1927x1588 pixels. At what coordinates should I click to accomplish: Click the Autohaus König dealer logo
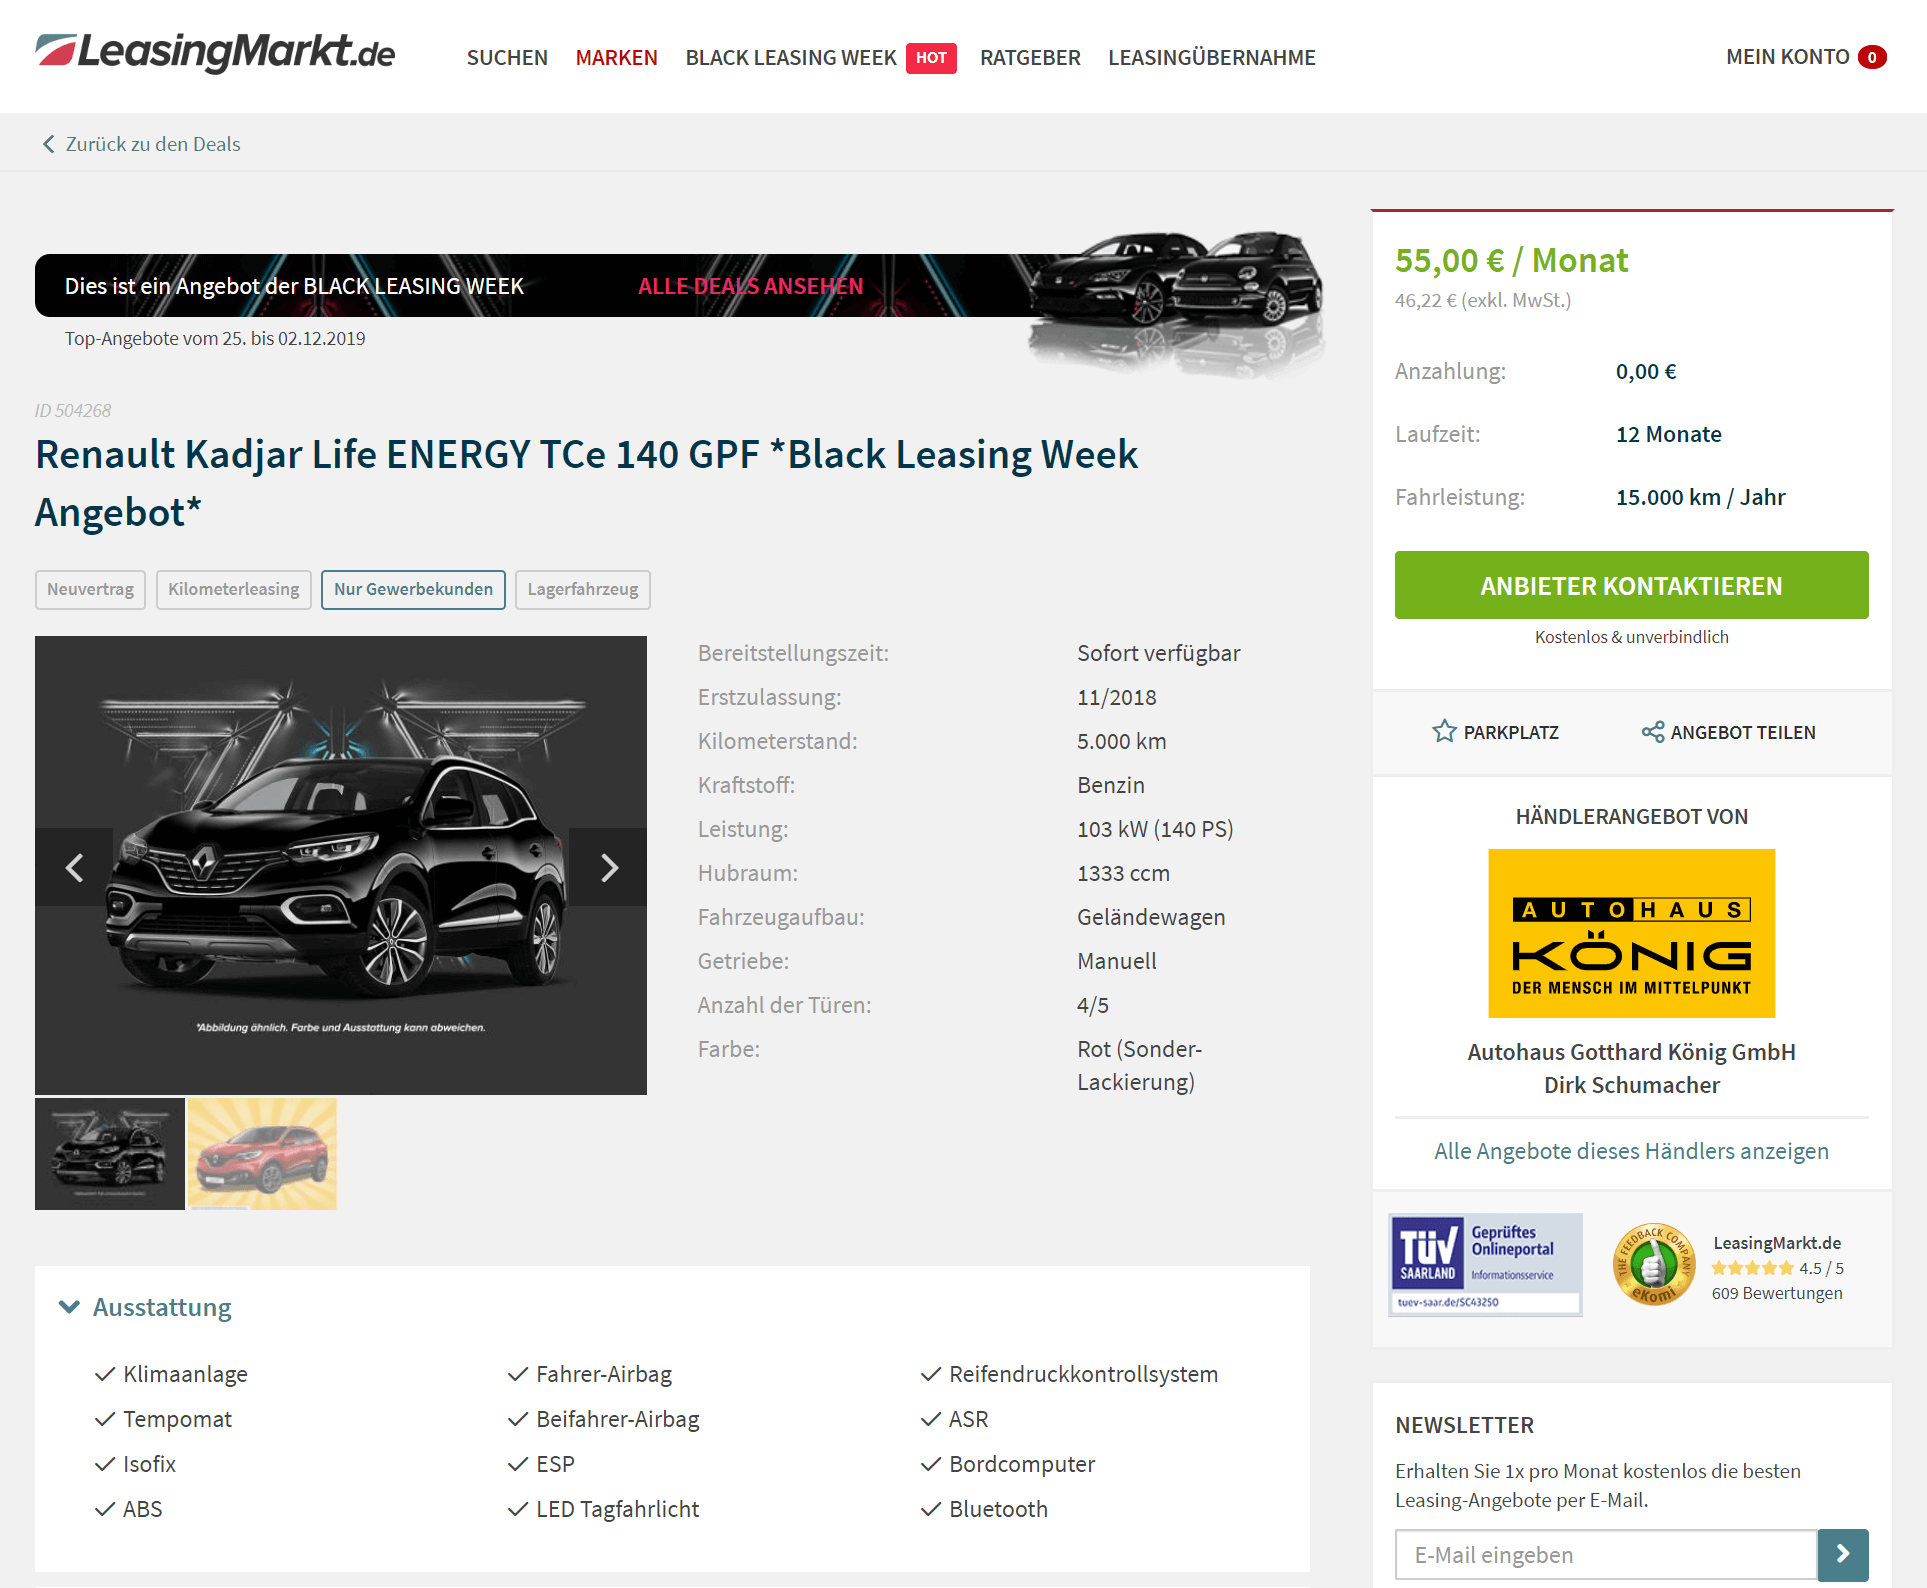pyautogui.click(x=1631, y=933)
